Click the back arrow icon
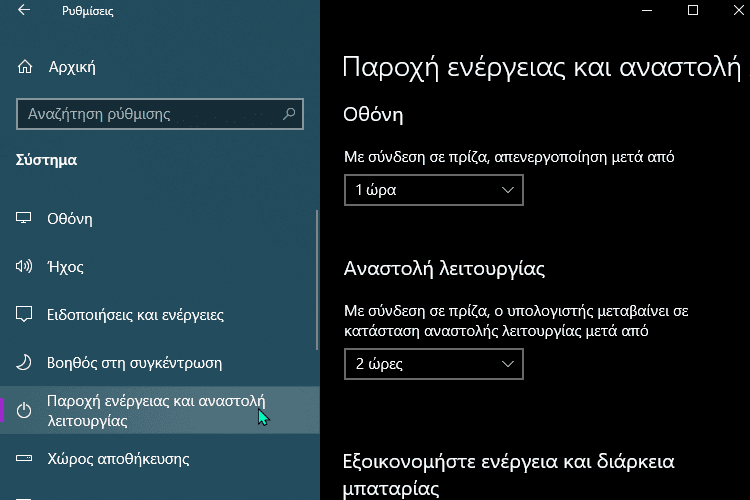The width and height of the screenshot is (750, 500). point(24,10)
